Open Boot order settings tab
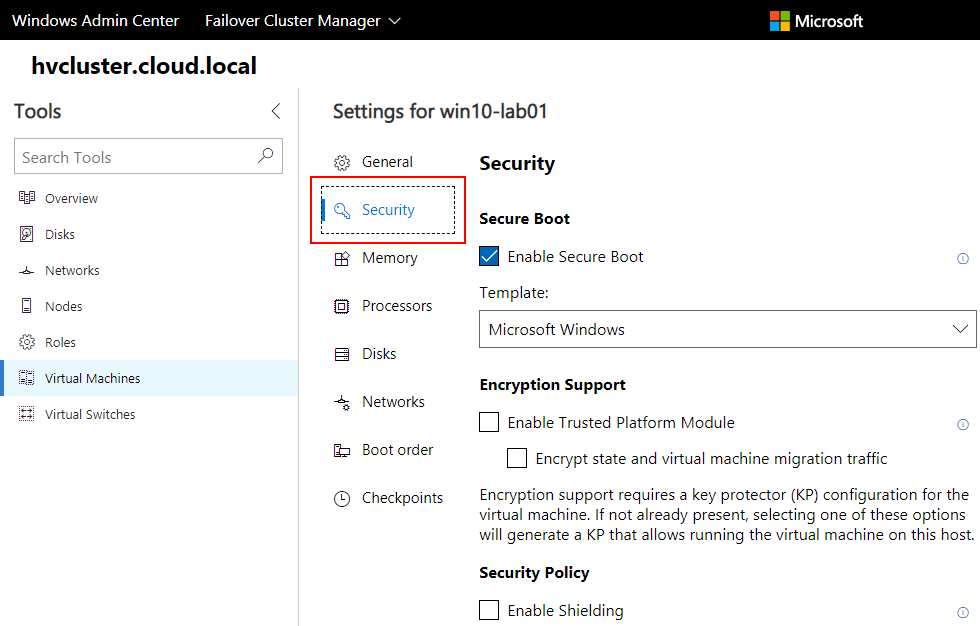This screenshot has height=626, width=980. 396,450
